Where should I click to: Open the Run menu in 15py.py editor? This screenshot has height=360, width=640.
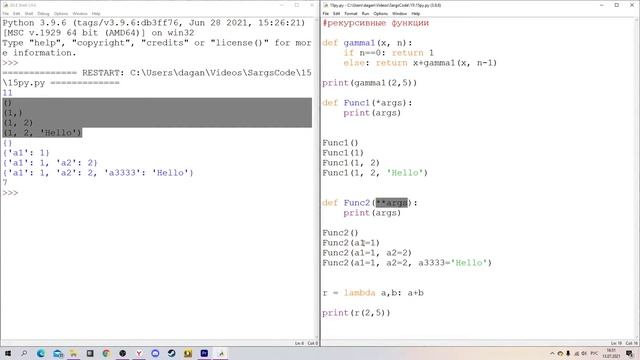[365, 13]
